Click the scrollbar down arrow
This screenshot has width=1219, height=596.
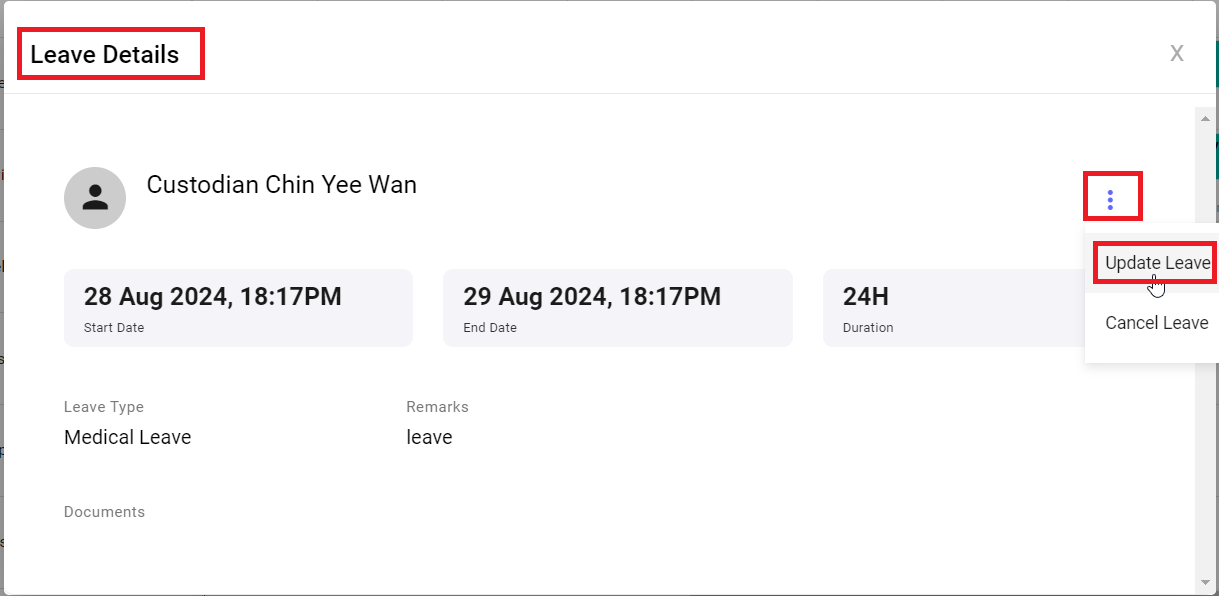point(1205,582)
